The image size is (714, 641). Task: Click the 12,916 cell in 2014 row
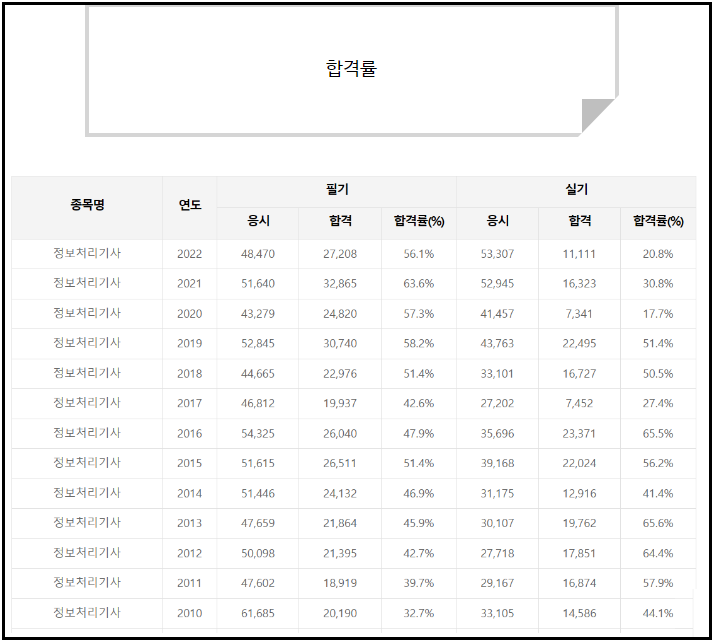579,493
